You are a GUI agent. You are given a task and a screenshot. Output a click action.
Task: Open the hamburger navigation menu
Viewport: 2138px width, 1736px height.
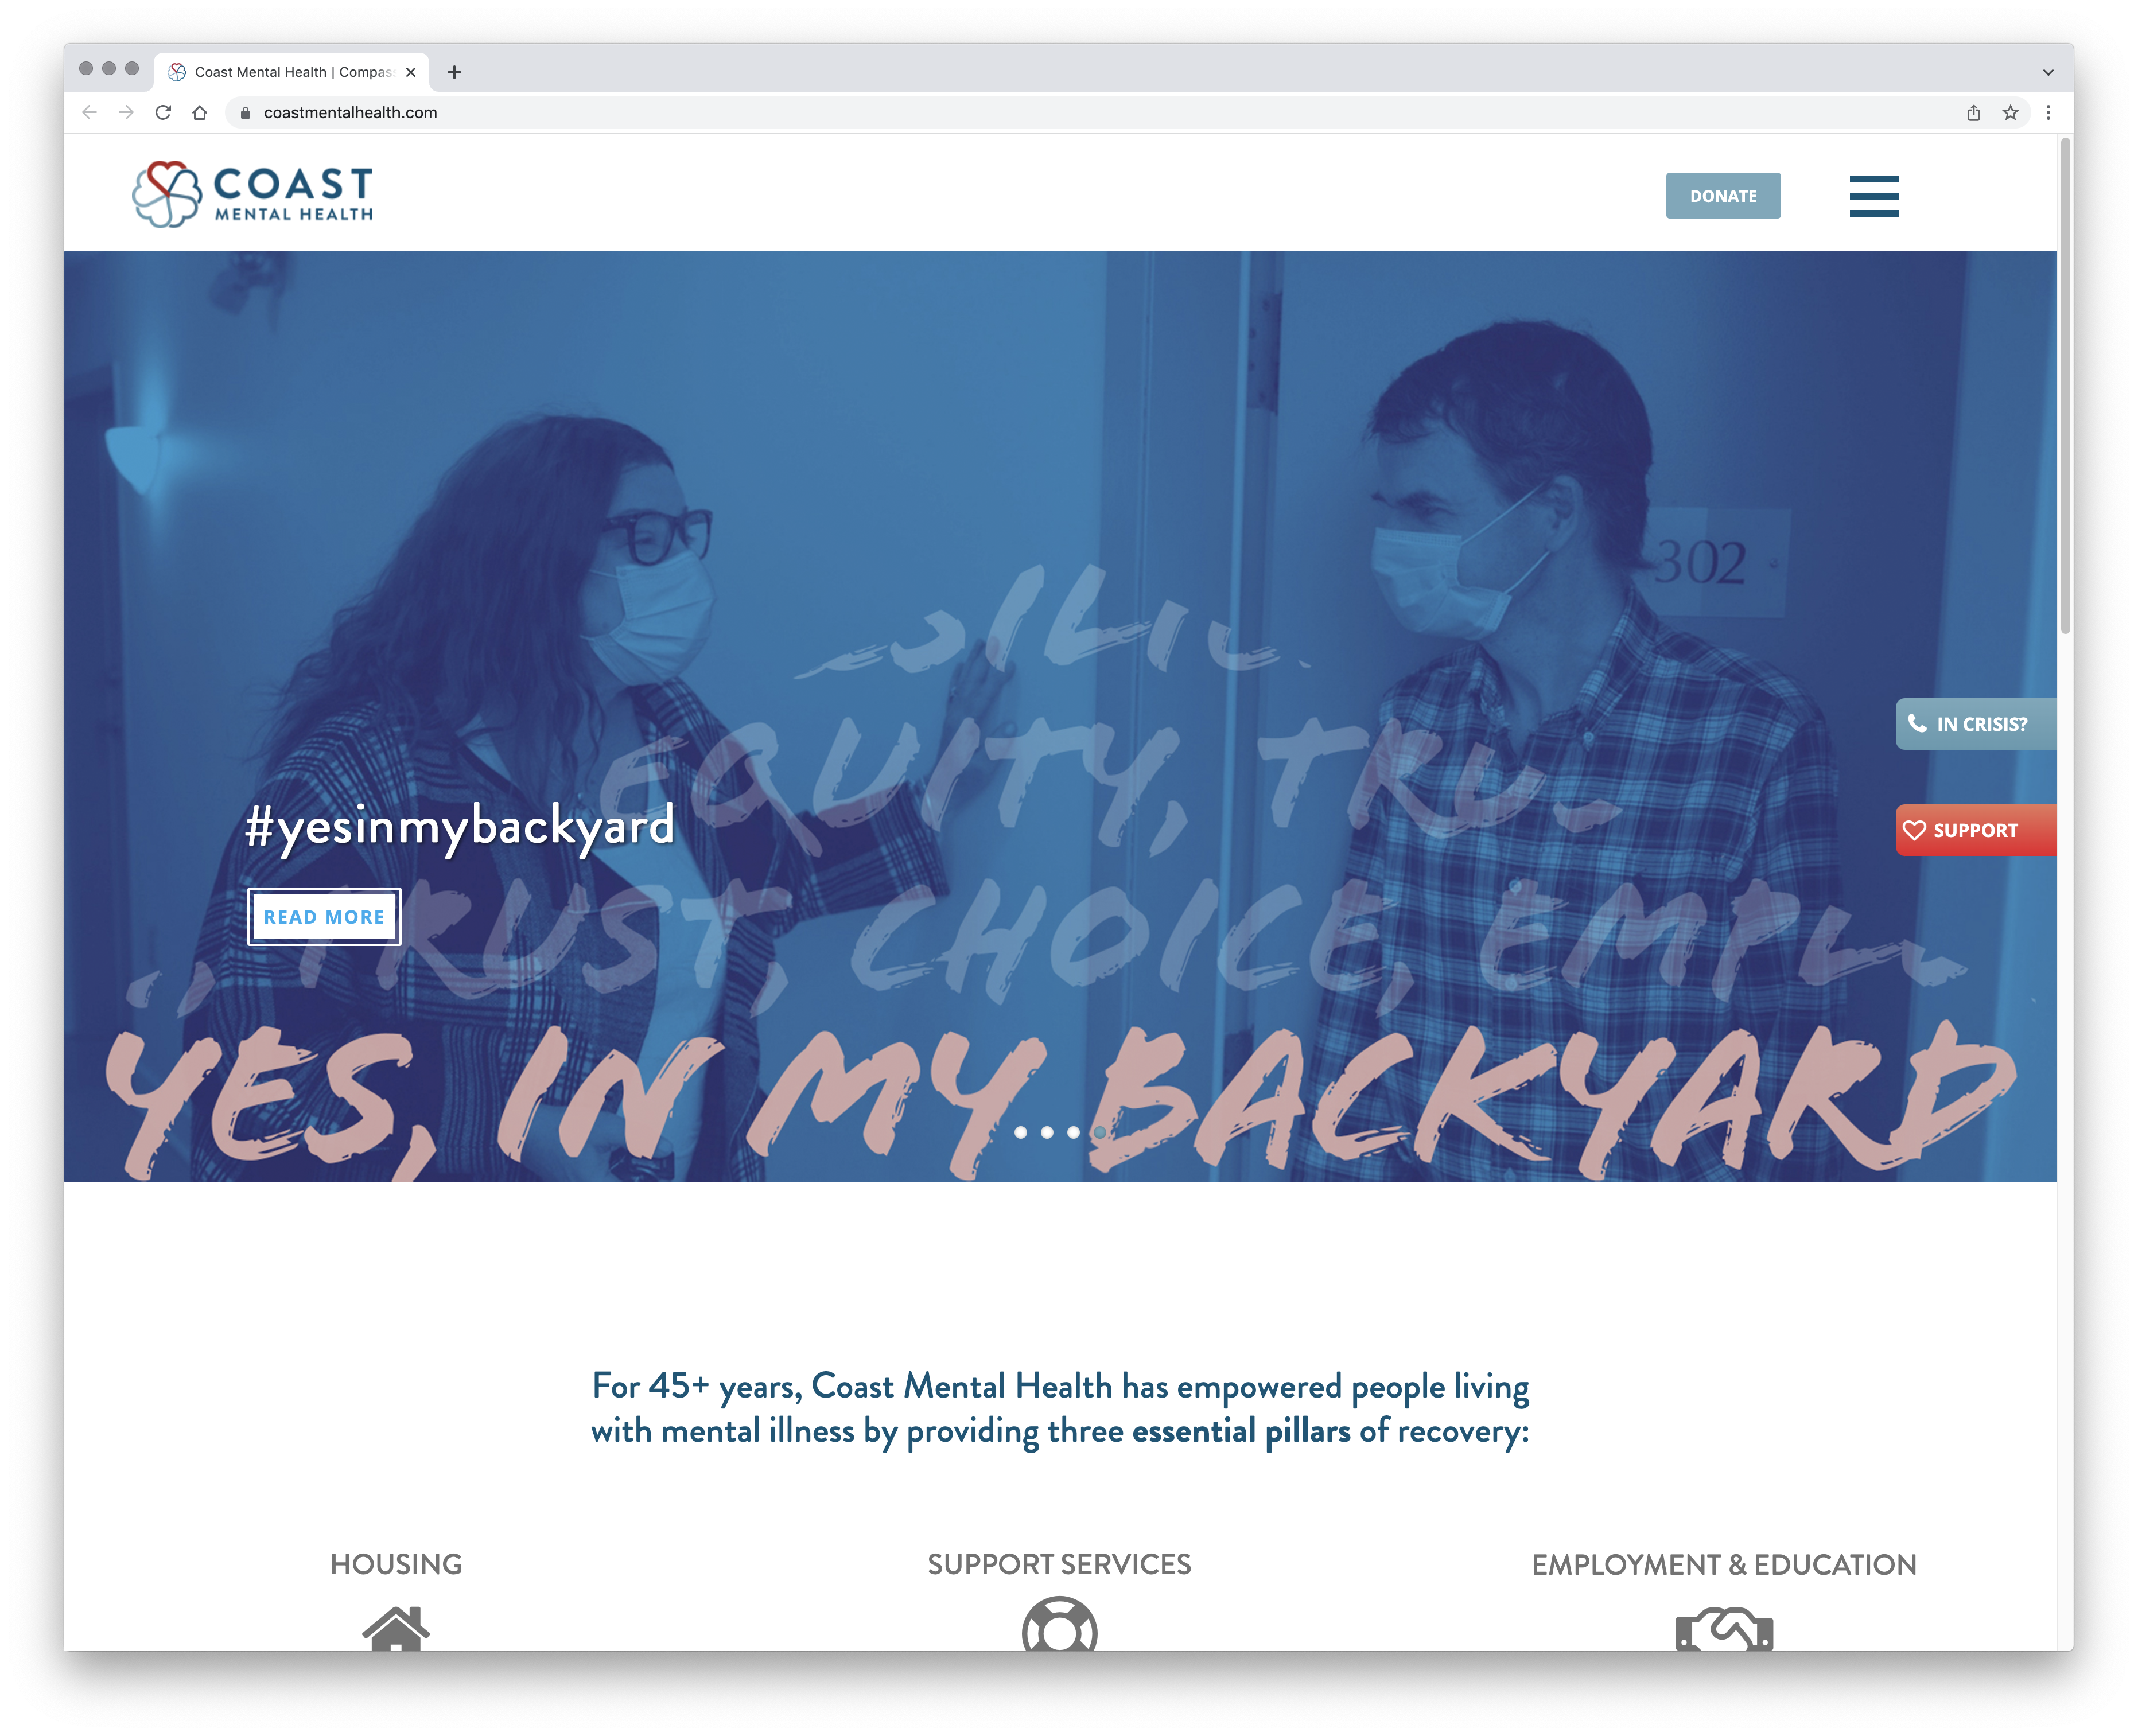pyautogui.click(x=1874, y=196)
